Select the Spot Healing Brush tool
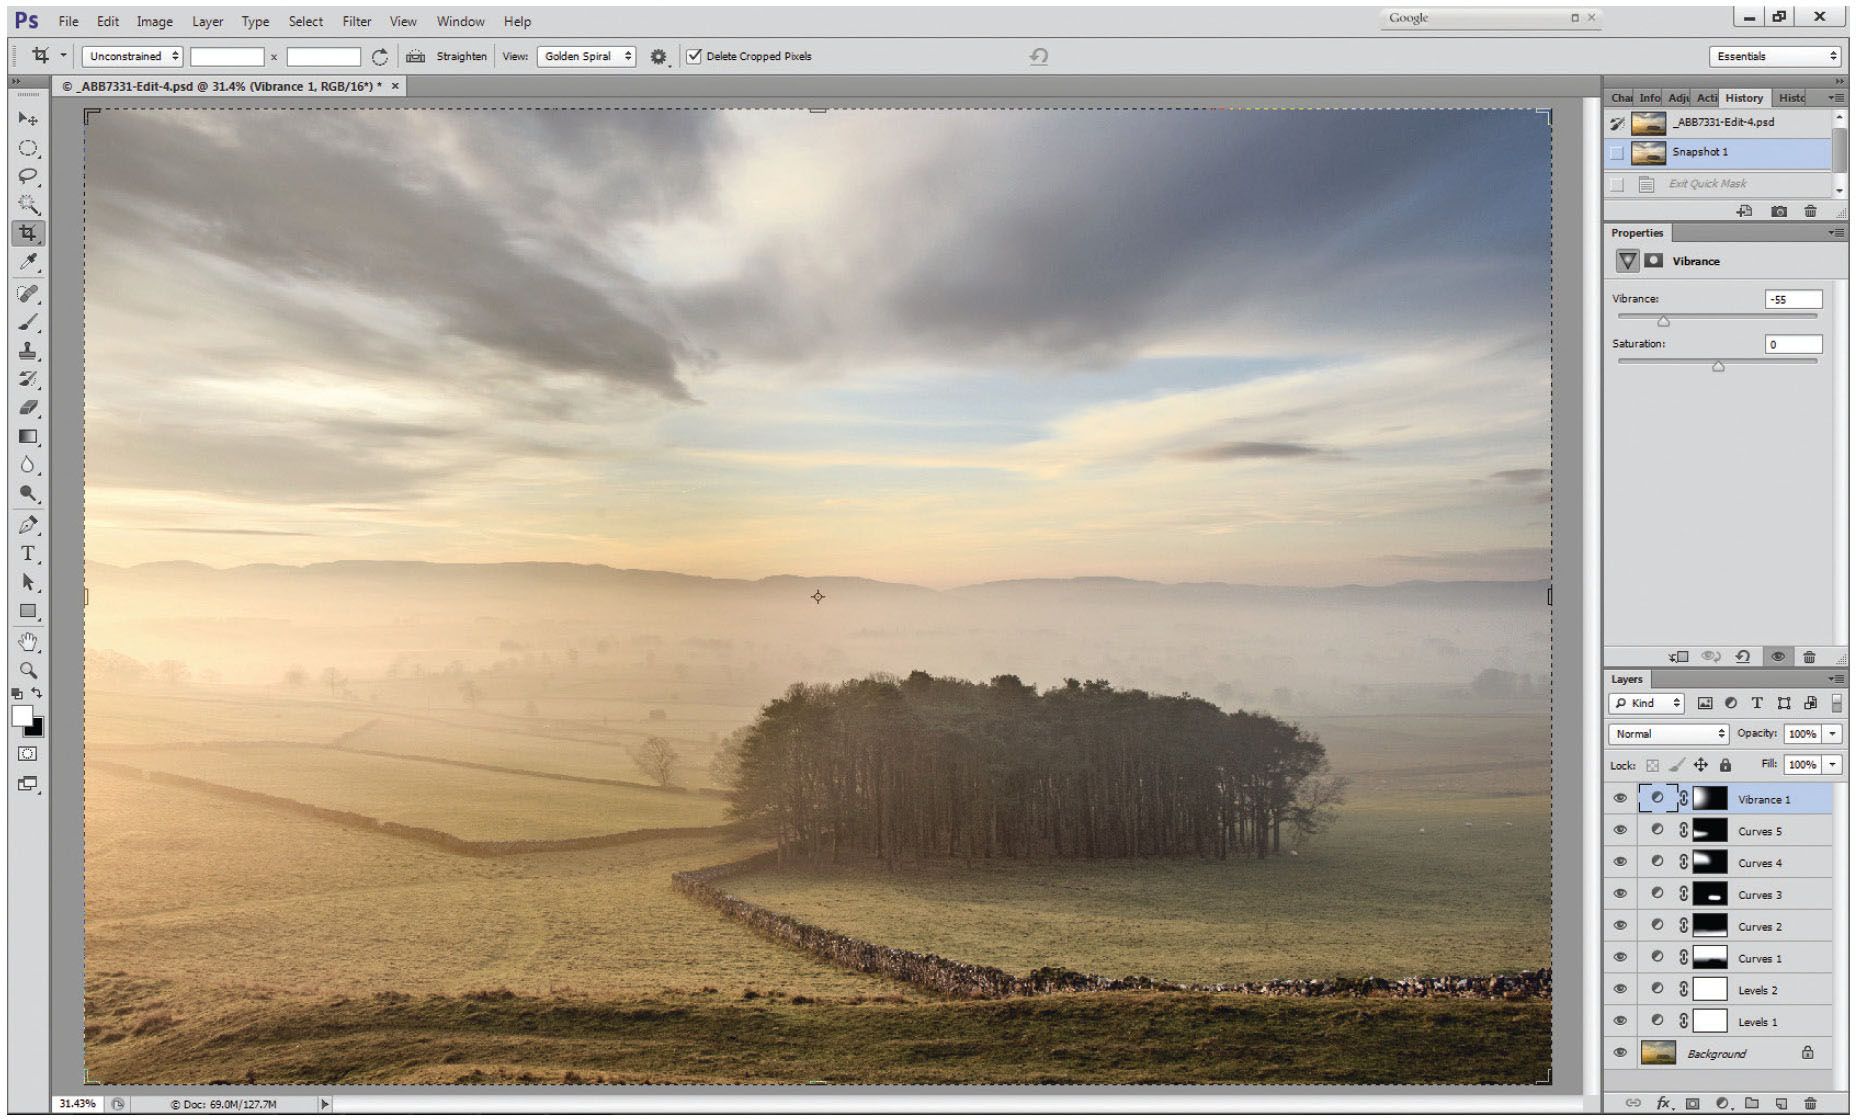1856x1120 pixels. tap(27, 294)
